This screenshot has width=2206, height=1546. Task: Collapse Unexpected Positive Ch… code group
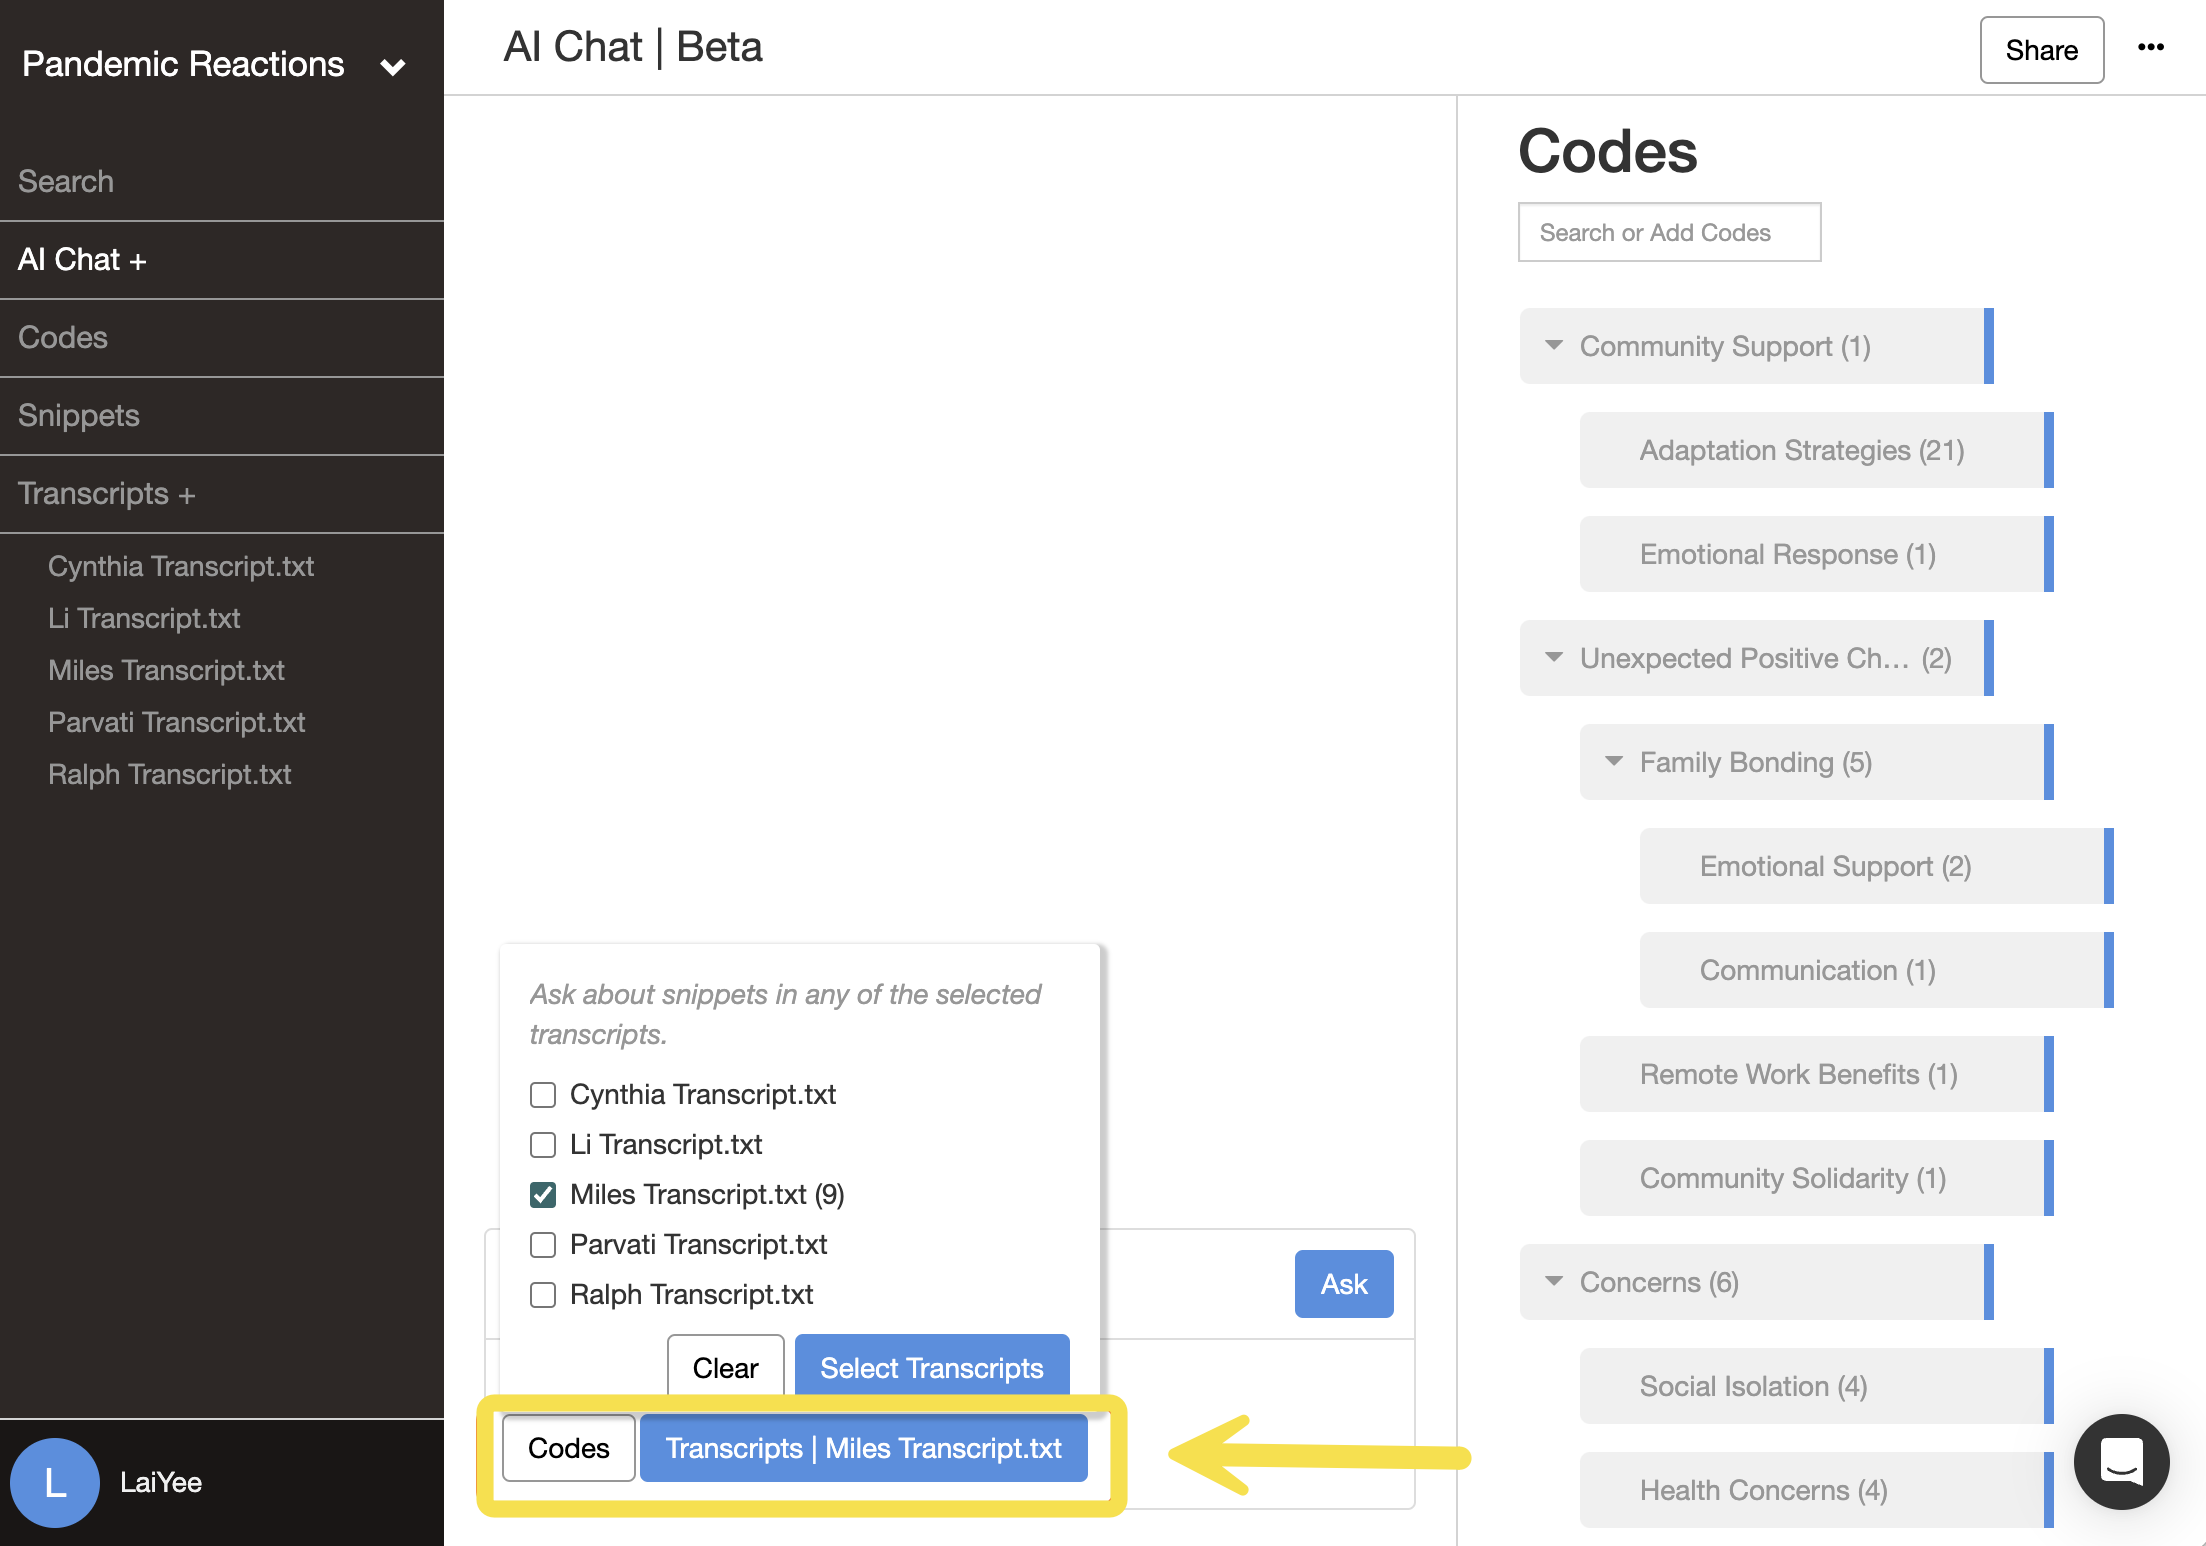tap(1554, 657)
